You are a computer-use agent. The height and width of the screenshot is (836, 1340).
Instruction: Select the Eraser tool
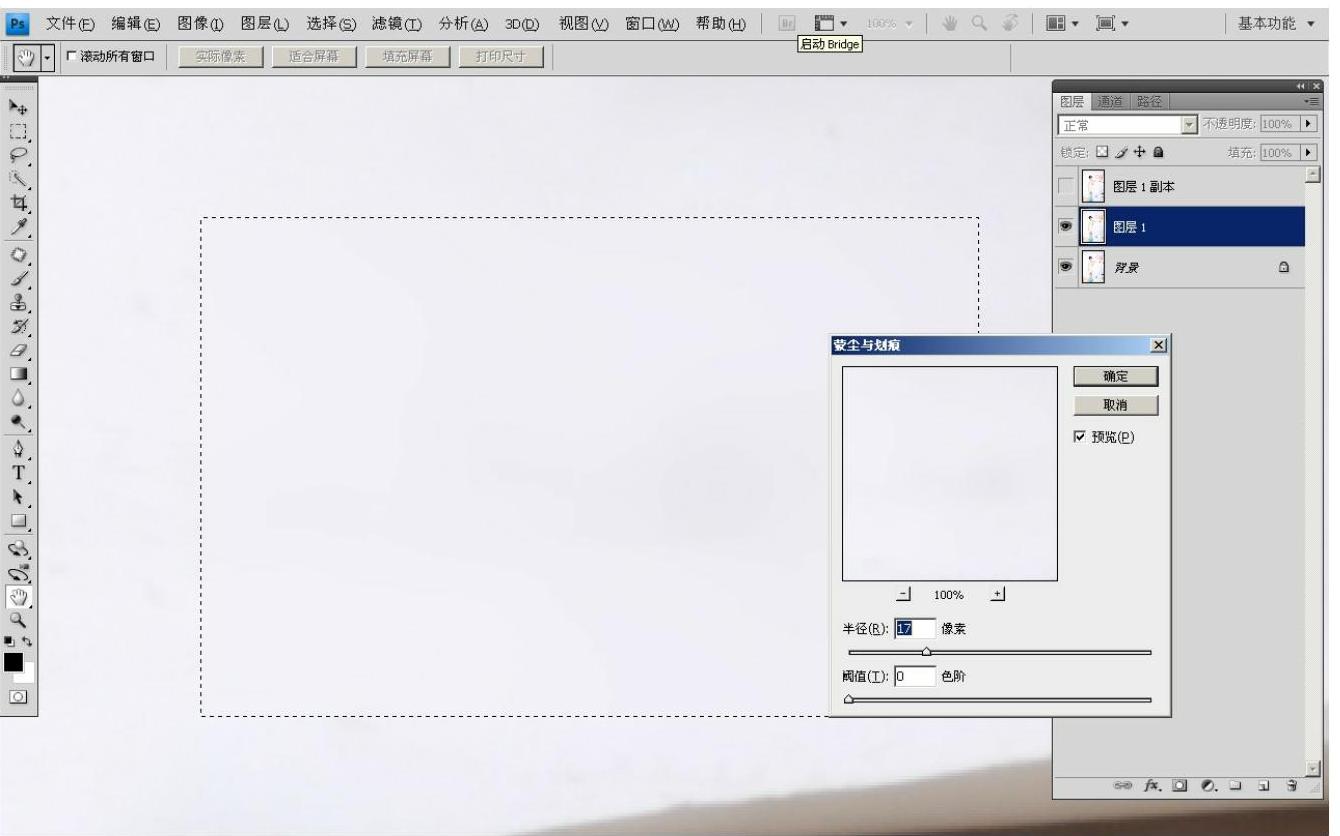pos(18,350)
